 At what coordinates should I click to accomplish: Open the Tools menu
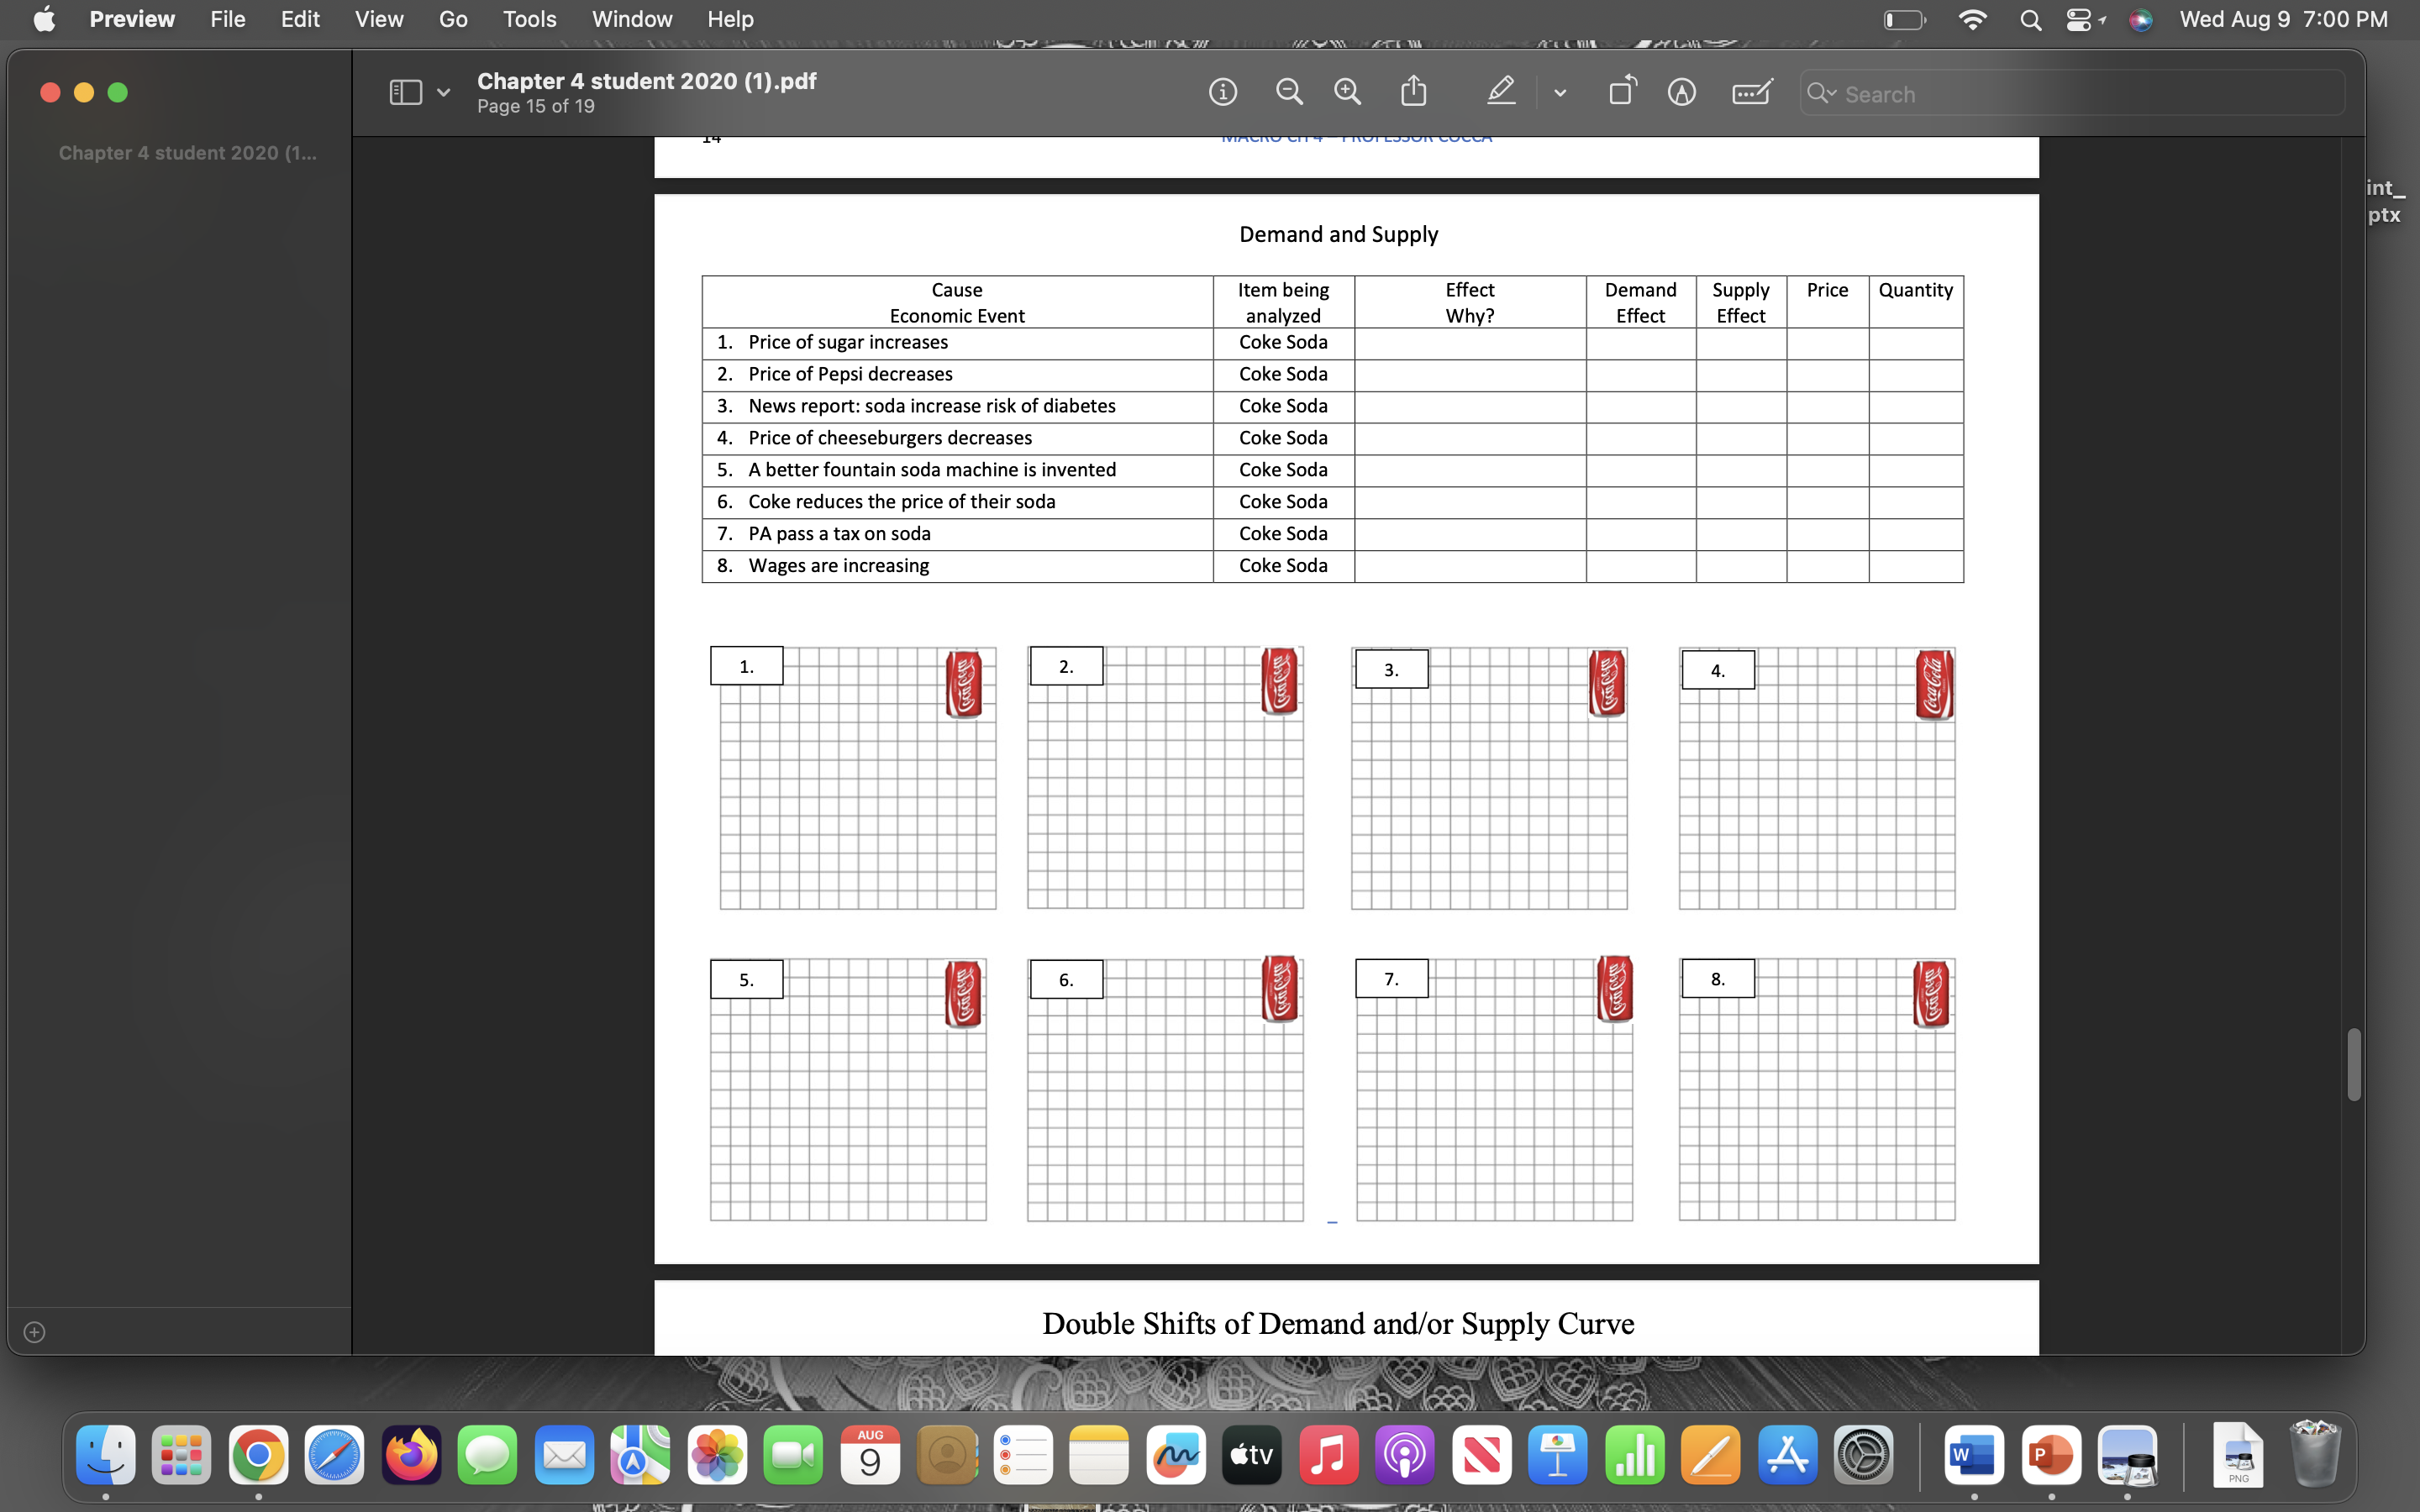click(x=530, y=19)
